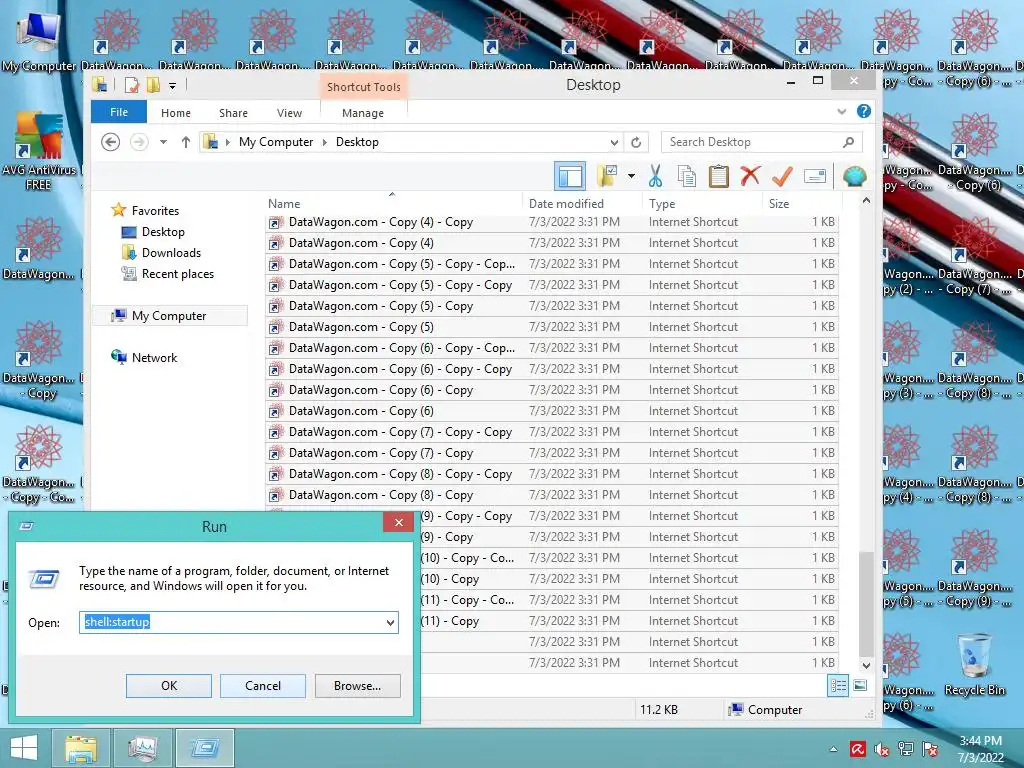
Task: Click the New folder icon in title bar
Action: tap(153, 85)
